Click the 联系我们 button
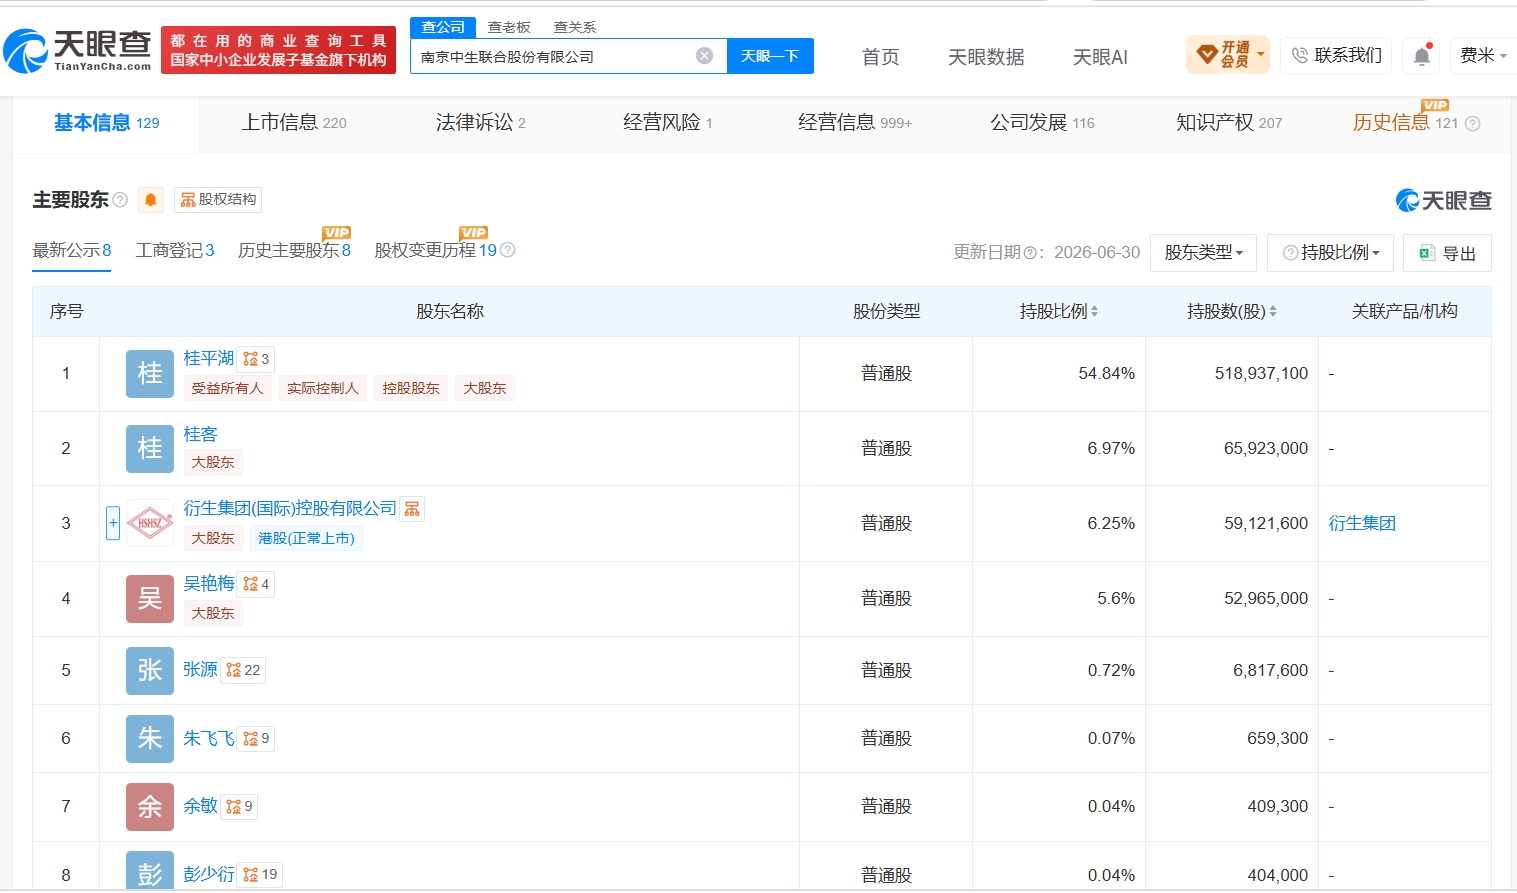1517x893 pixels. click(1336, 56)
